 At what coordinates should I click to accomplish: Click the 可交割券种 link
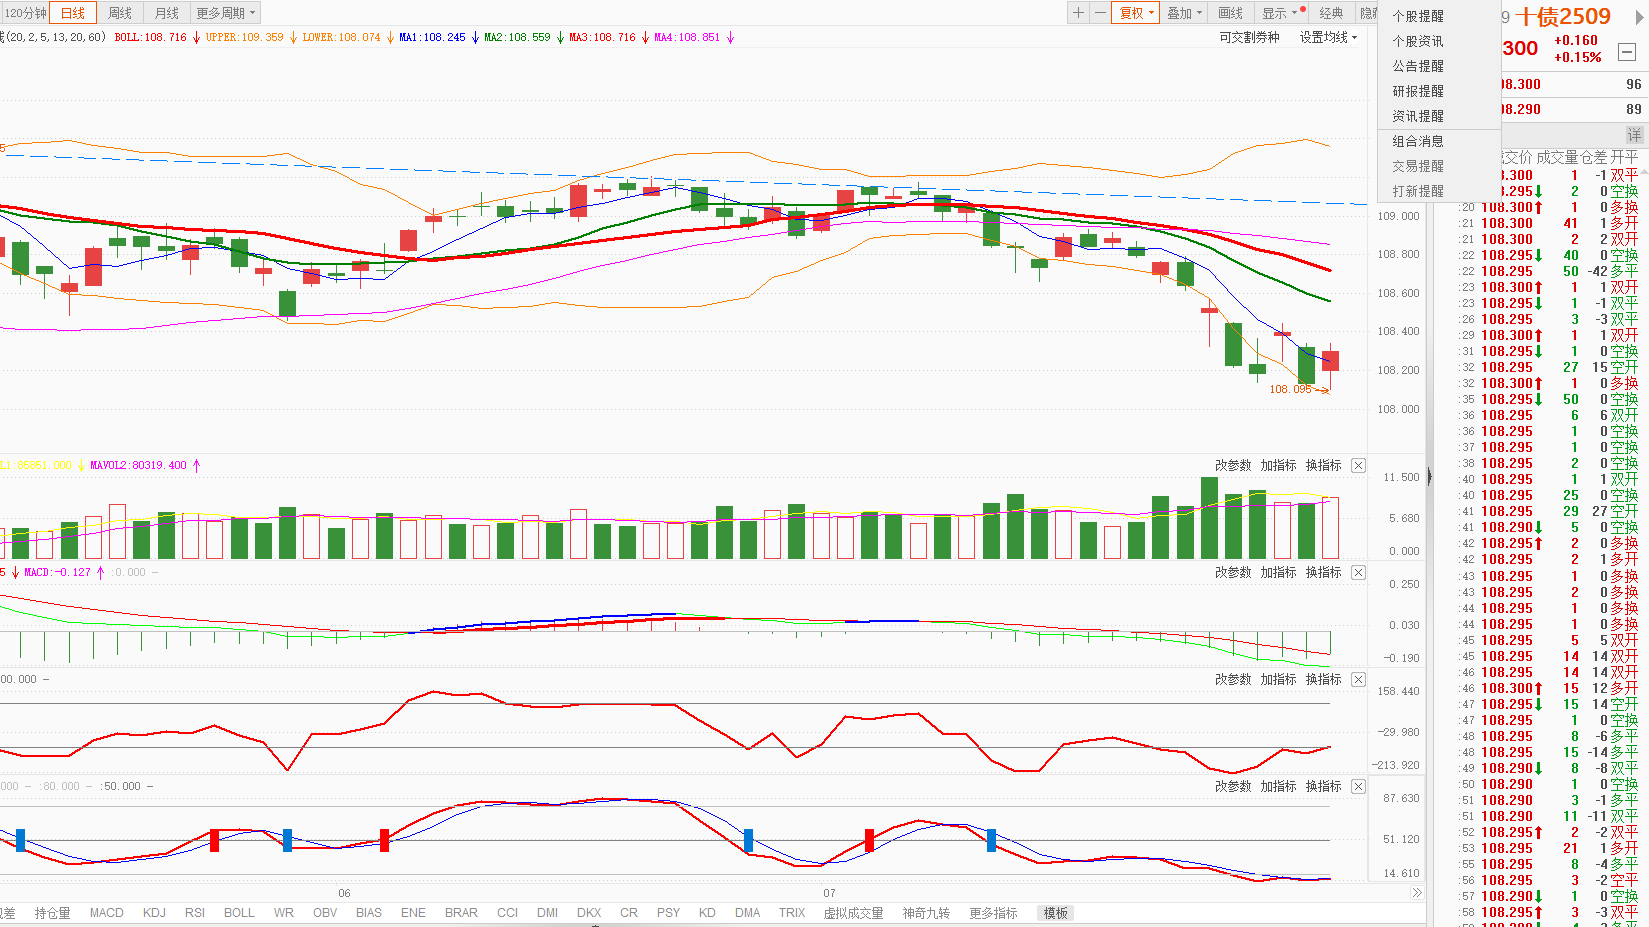(1249, 37)
